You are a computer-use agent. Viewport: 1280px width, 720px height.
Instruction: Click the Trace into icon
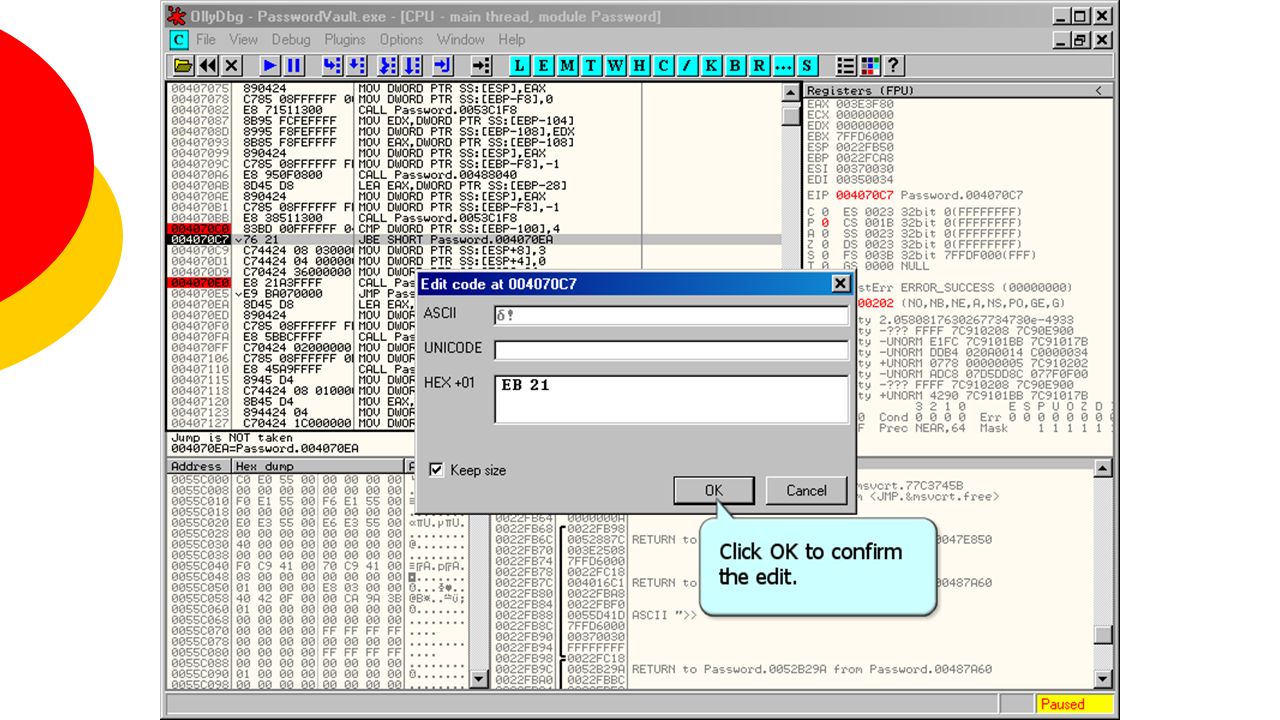pos(388,66)
